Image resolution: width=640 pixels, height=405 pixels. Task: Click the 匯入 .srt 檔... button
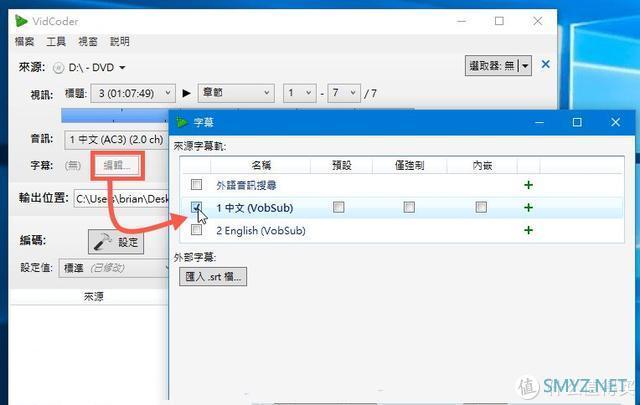(x=213, y=276)
